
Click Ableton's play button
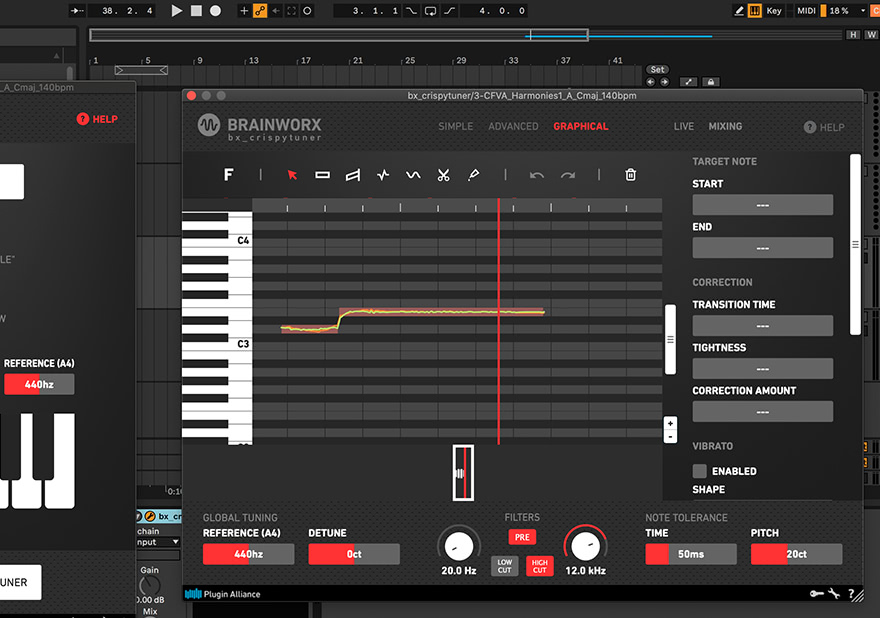pos(177,11)
